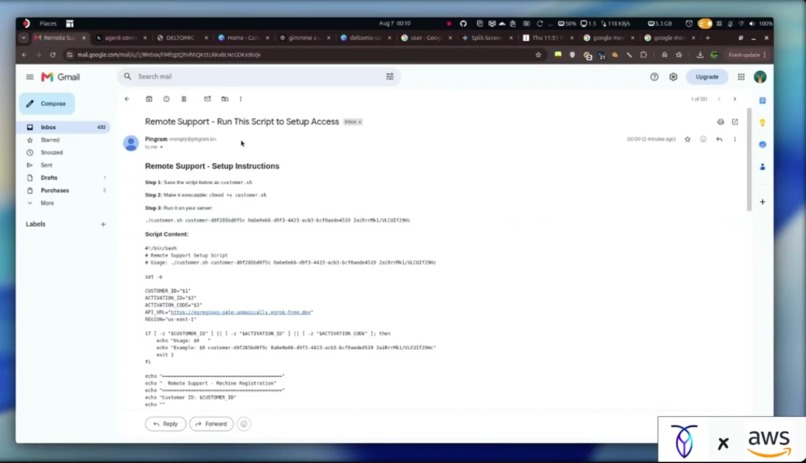Delete this email trash icon
The height and width of the screenshot is (463, 806).
coord(184,99)
